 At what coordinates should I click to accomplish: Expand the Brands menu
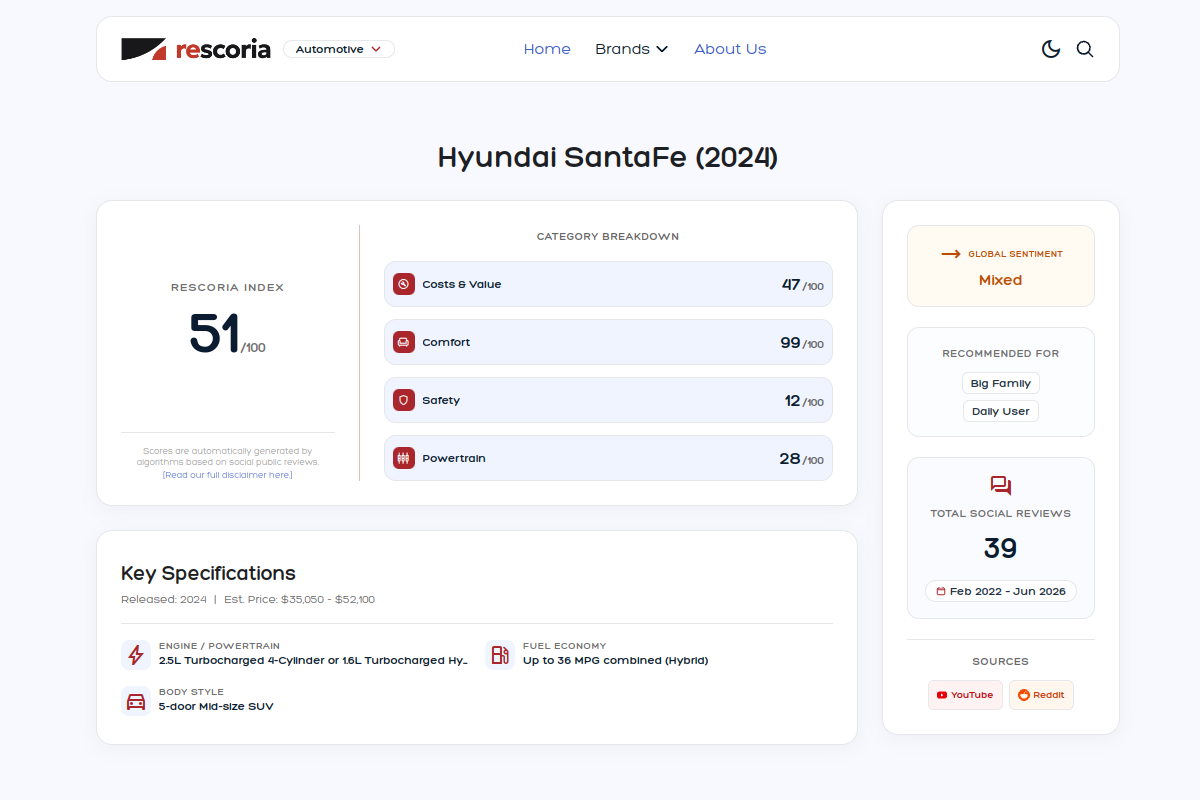click(631, 49)
